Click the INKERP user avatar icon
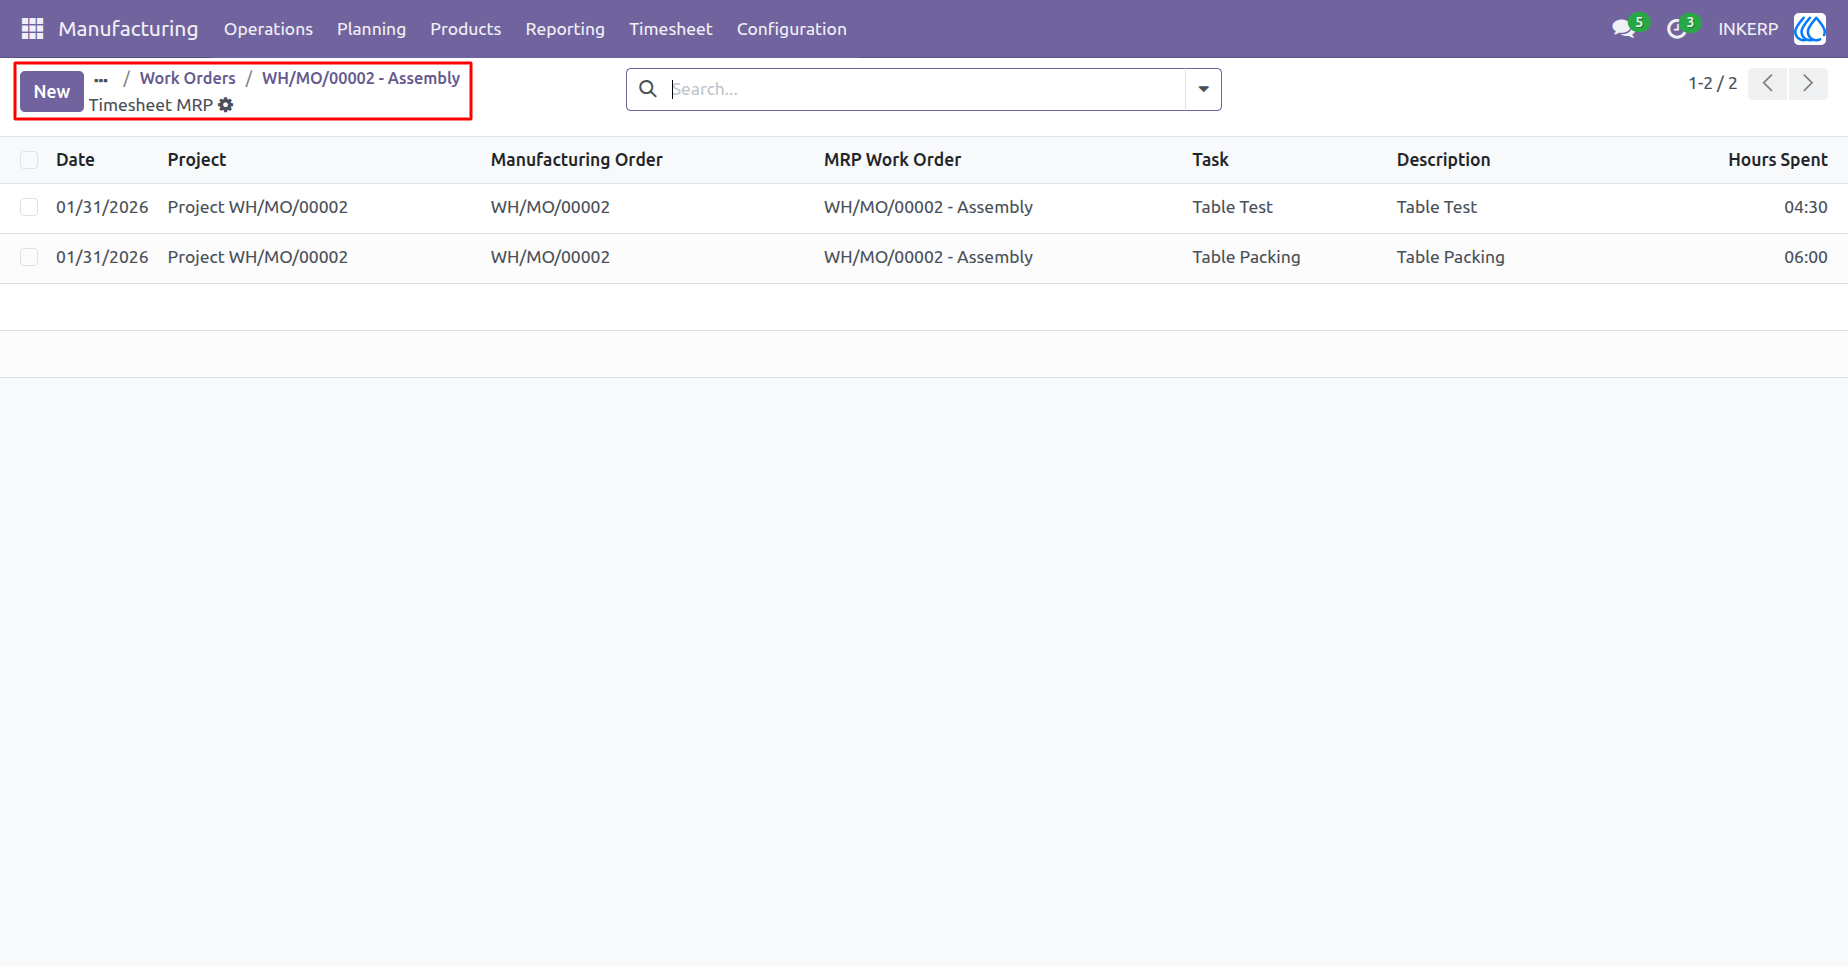Image resolution: width=1848 pixels, height=966 pixels. click(1810, 29)
